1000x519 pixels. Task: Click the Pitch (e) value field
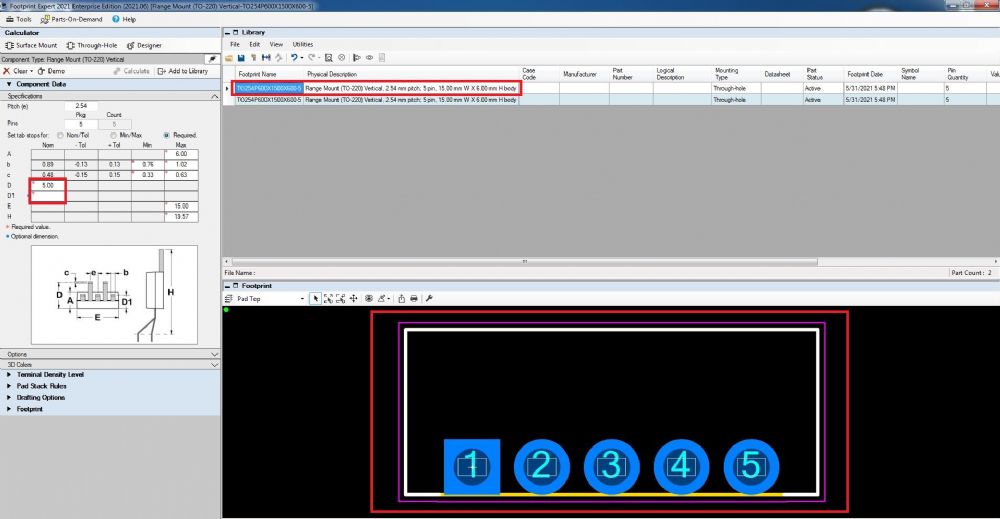[x=81, y=105]
